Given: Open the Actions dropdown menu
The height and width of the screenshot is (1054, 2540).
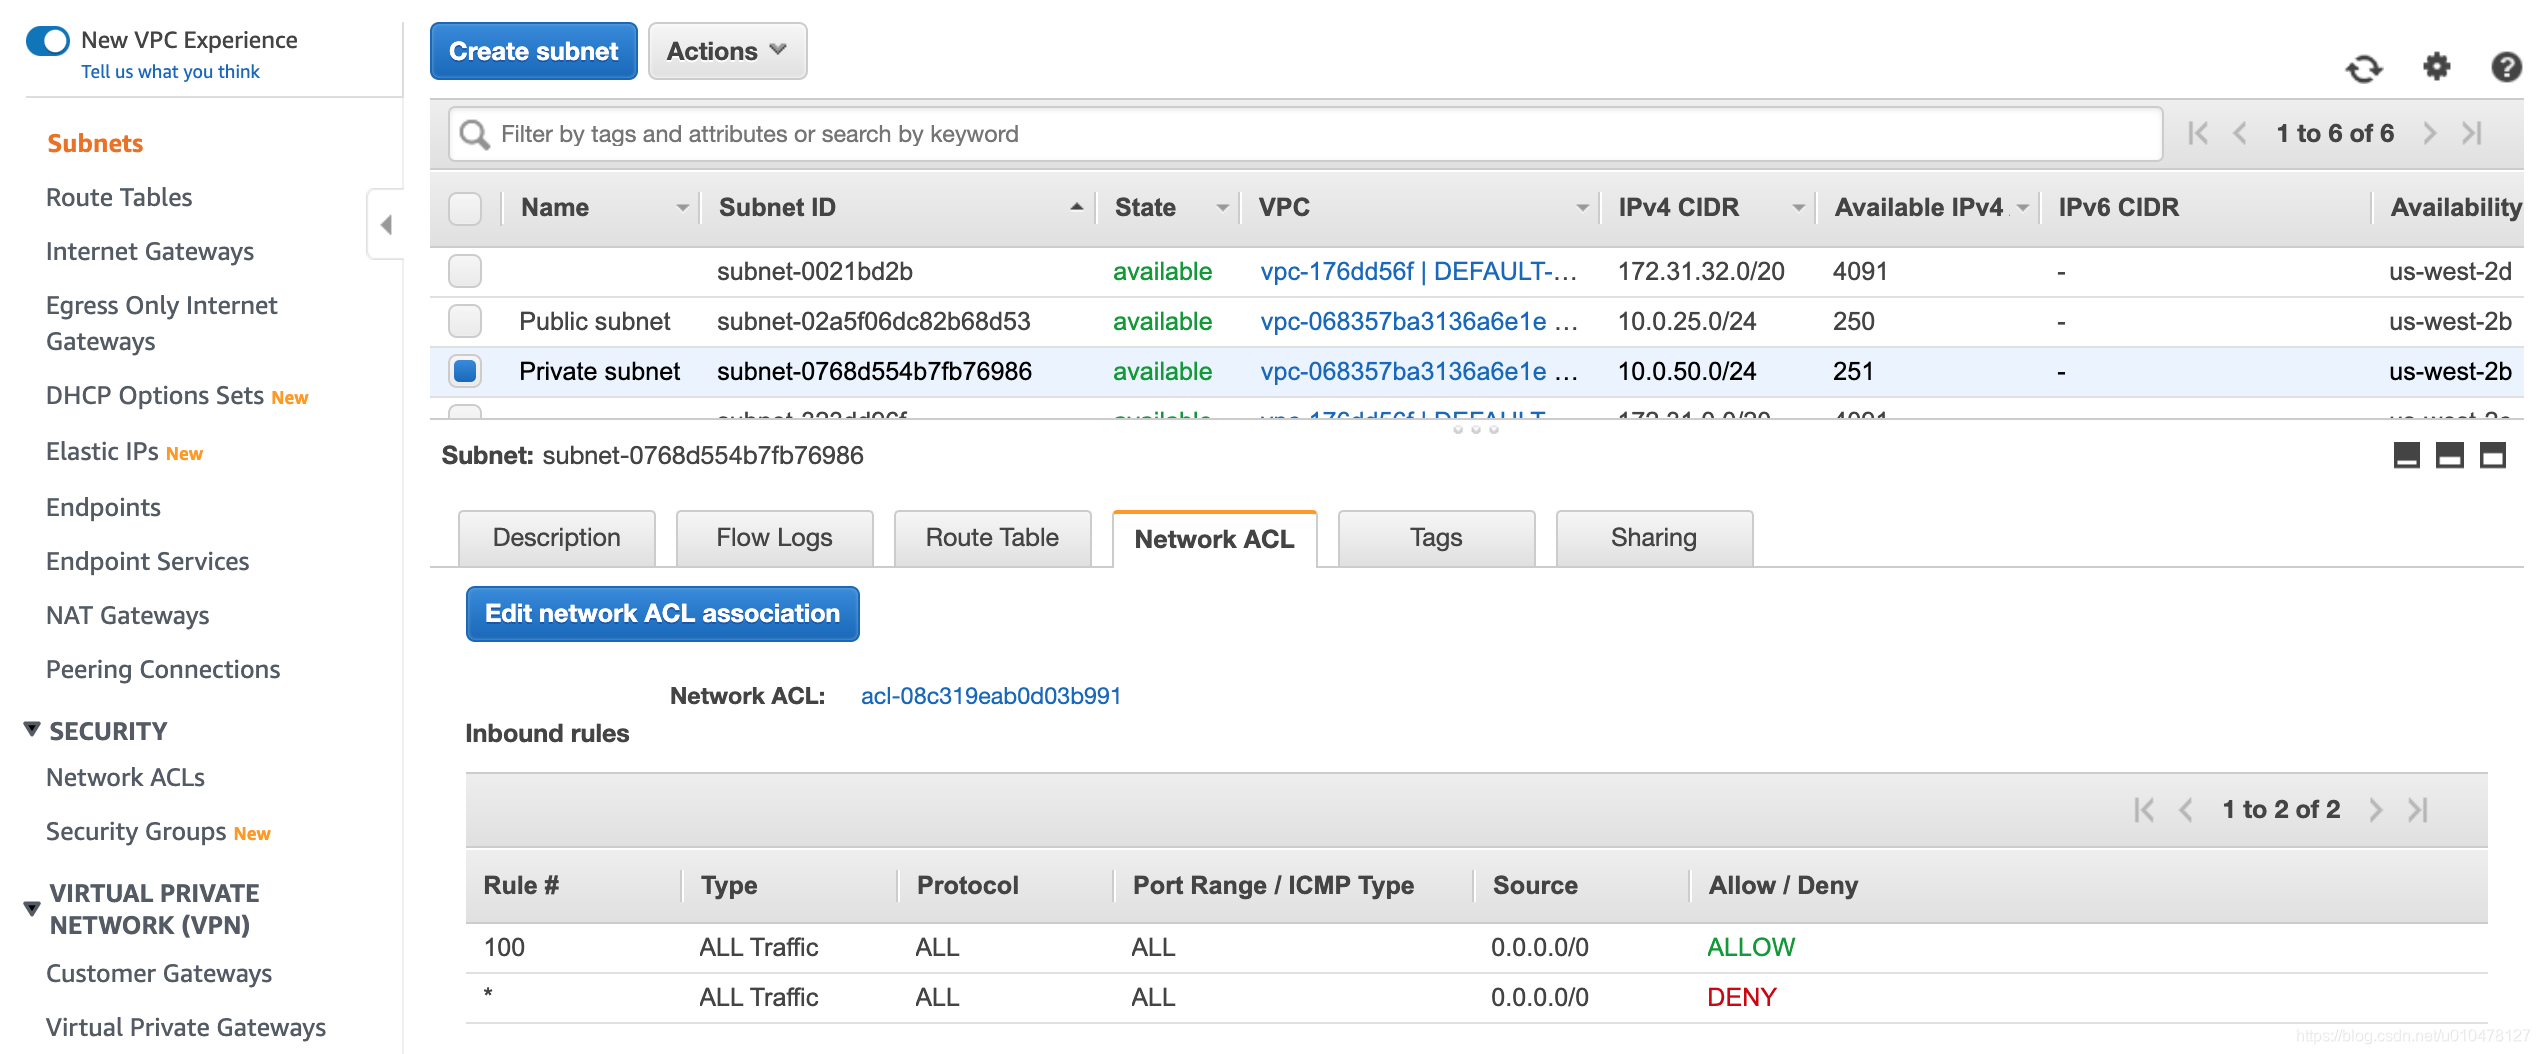Looking at the screenshot, I should coord(727,51).
